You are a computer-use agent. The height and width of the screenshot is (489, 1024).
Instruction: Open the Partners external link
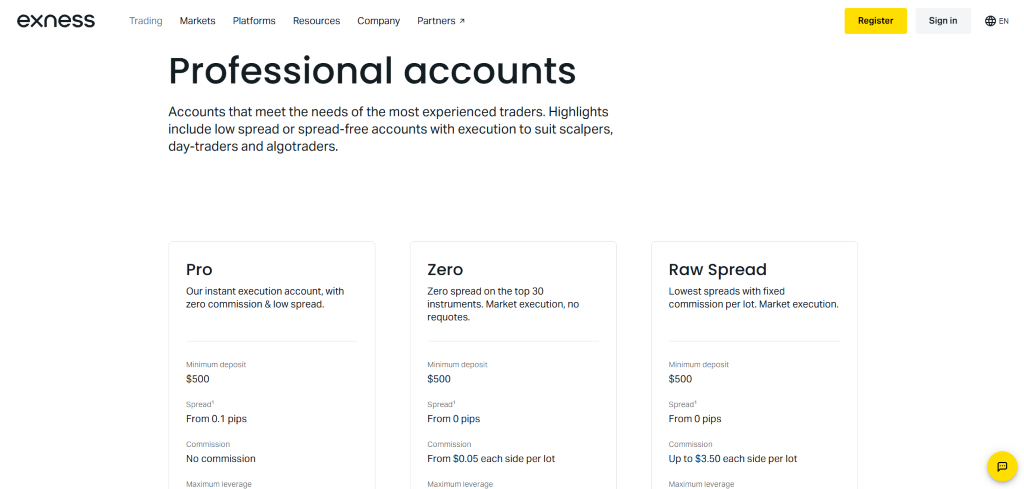pos(441,21)
